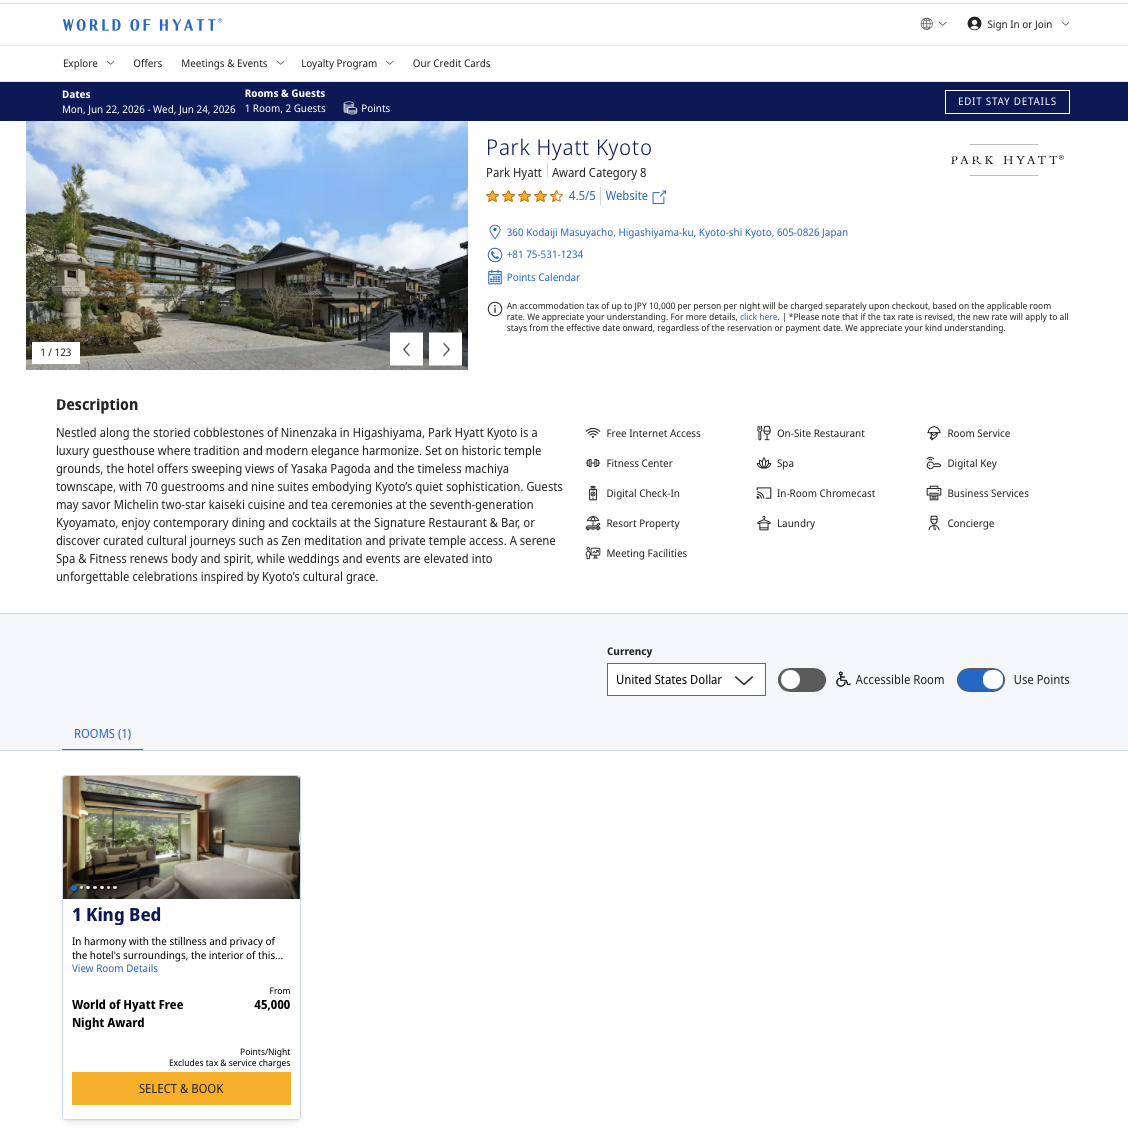Click the Business Services printer icon
The image size is (1128, 1138).
click(x=934, y=494)
